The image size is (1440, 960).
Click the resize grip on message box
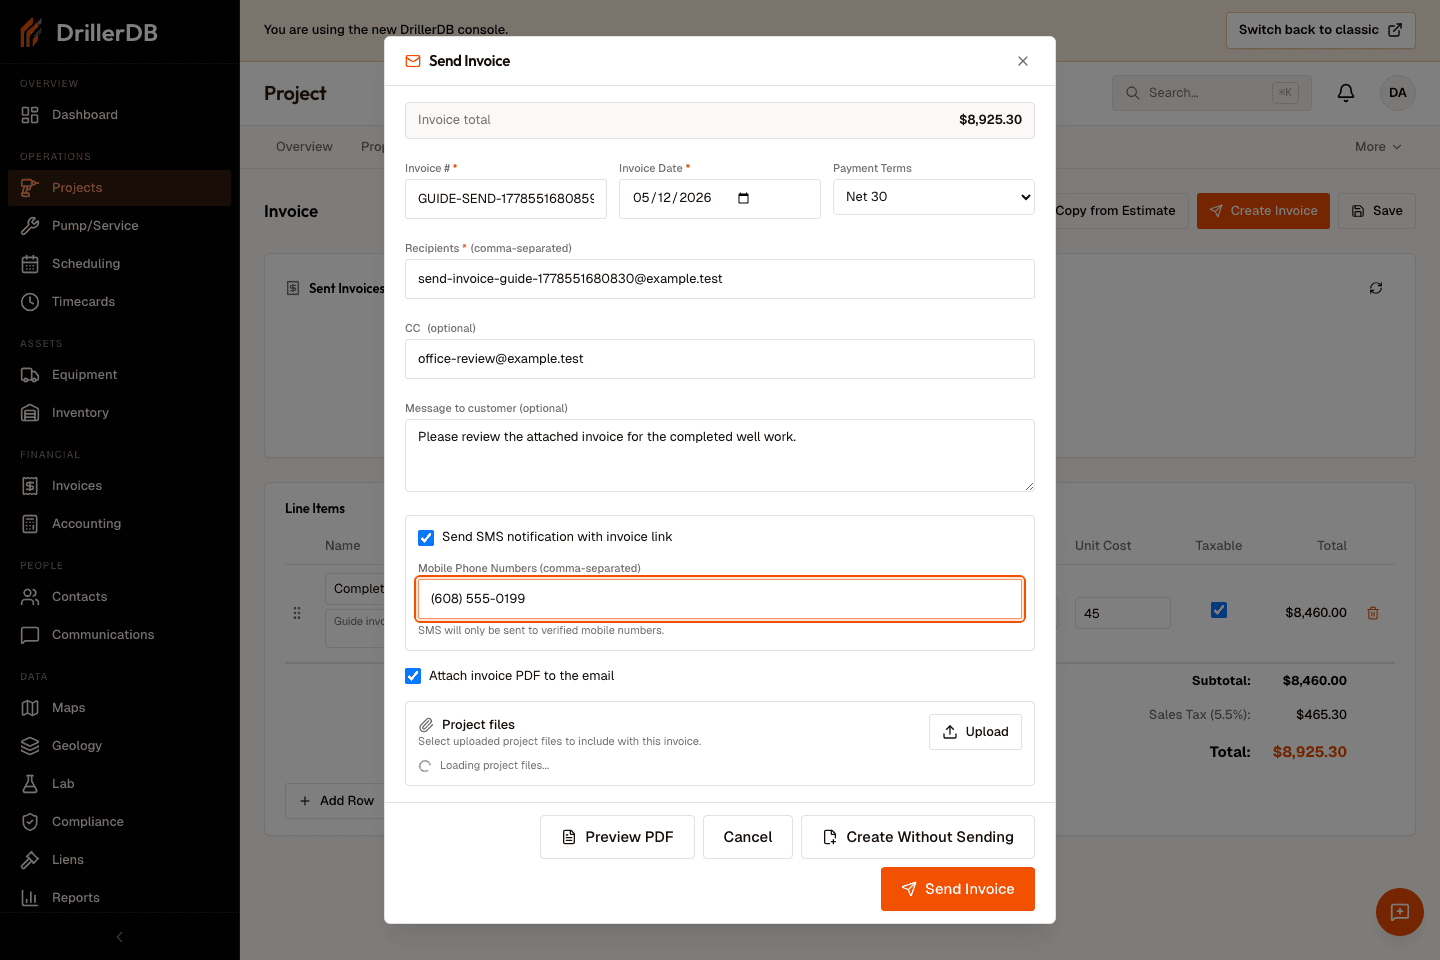(x=1029, y=486)
